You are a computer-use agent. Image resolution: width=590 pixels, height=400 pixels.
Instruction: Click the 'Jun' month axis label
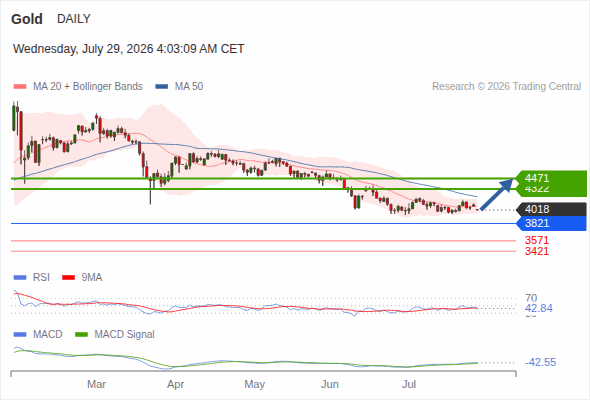tap(330, 385)
